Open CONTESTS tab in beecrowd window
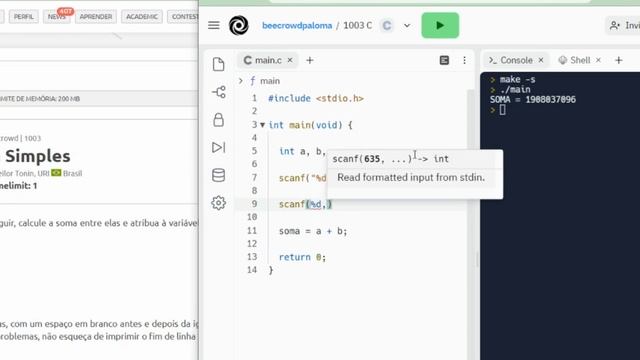Screen dimensions: 640x360 183,17
